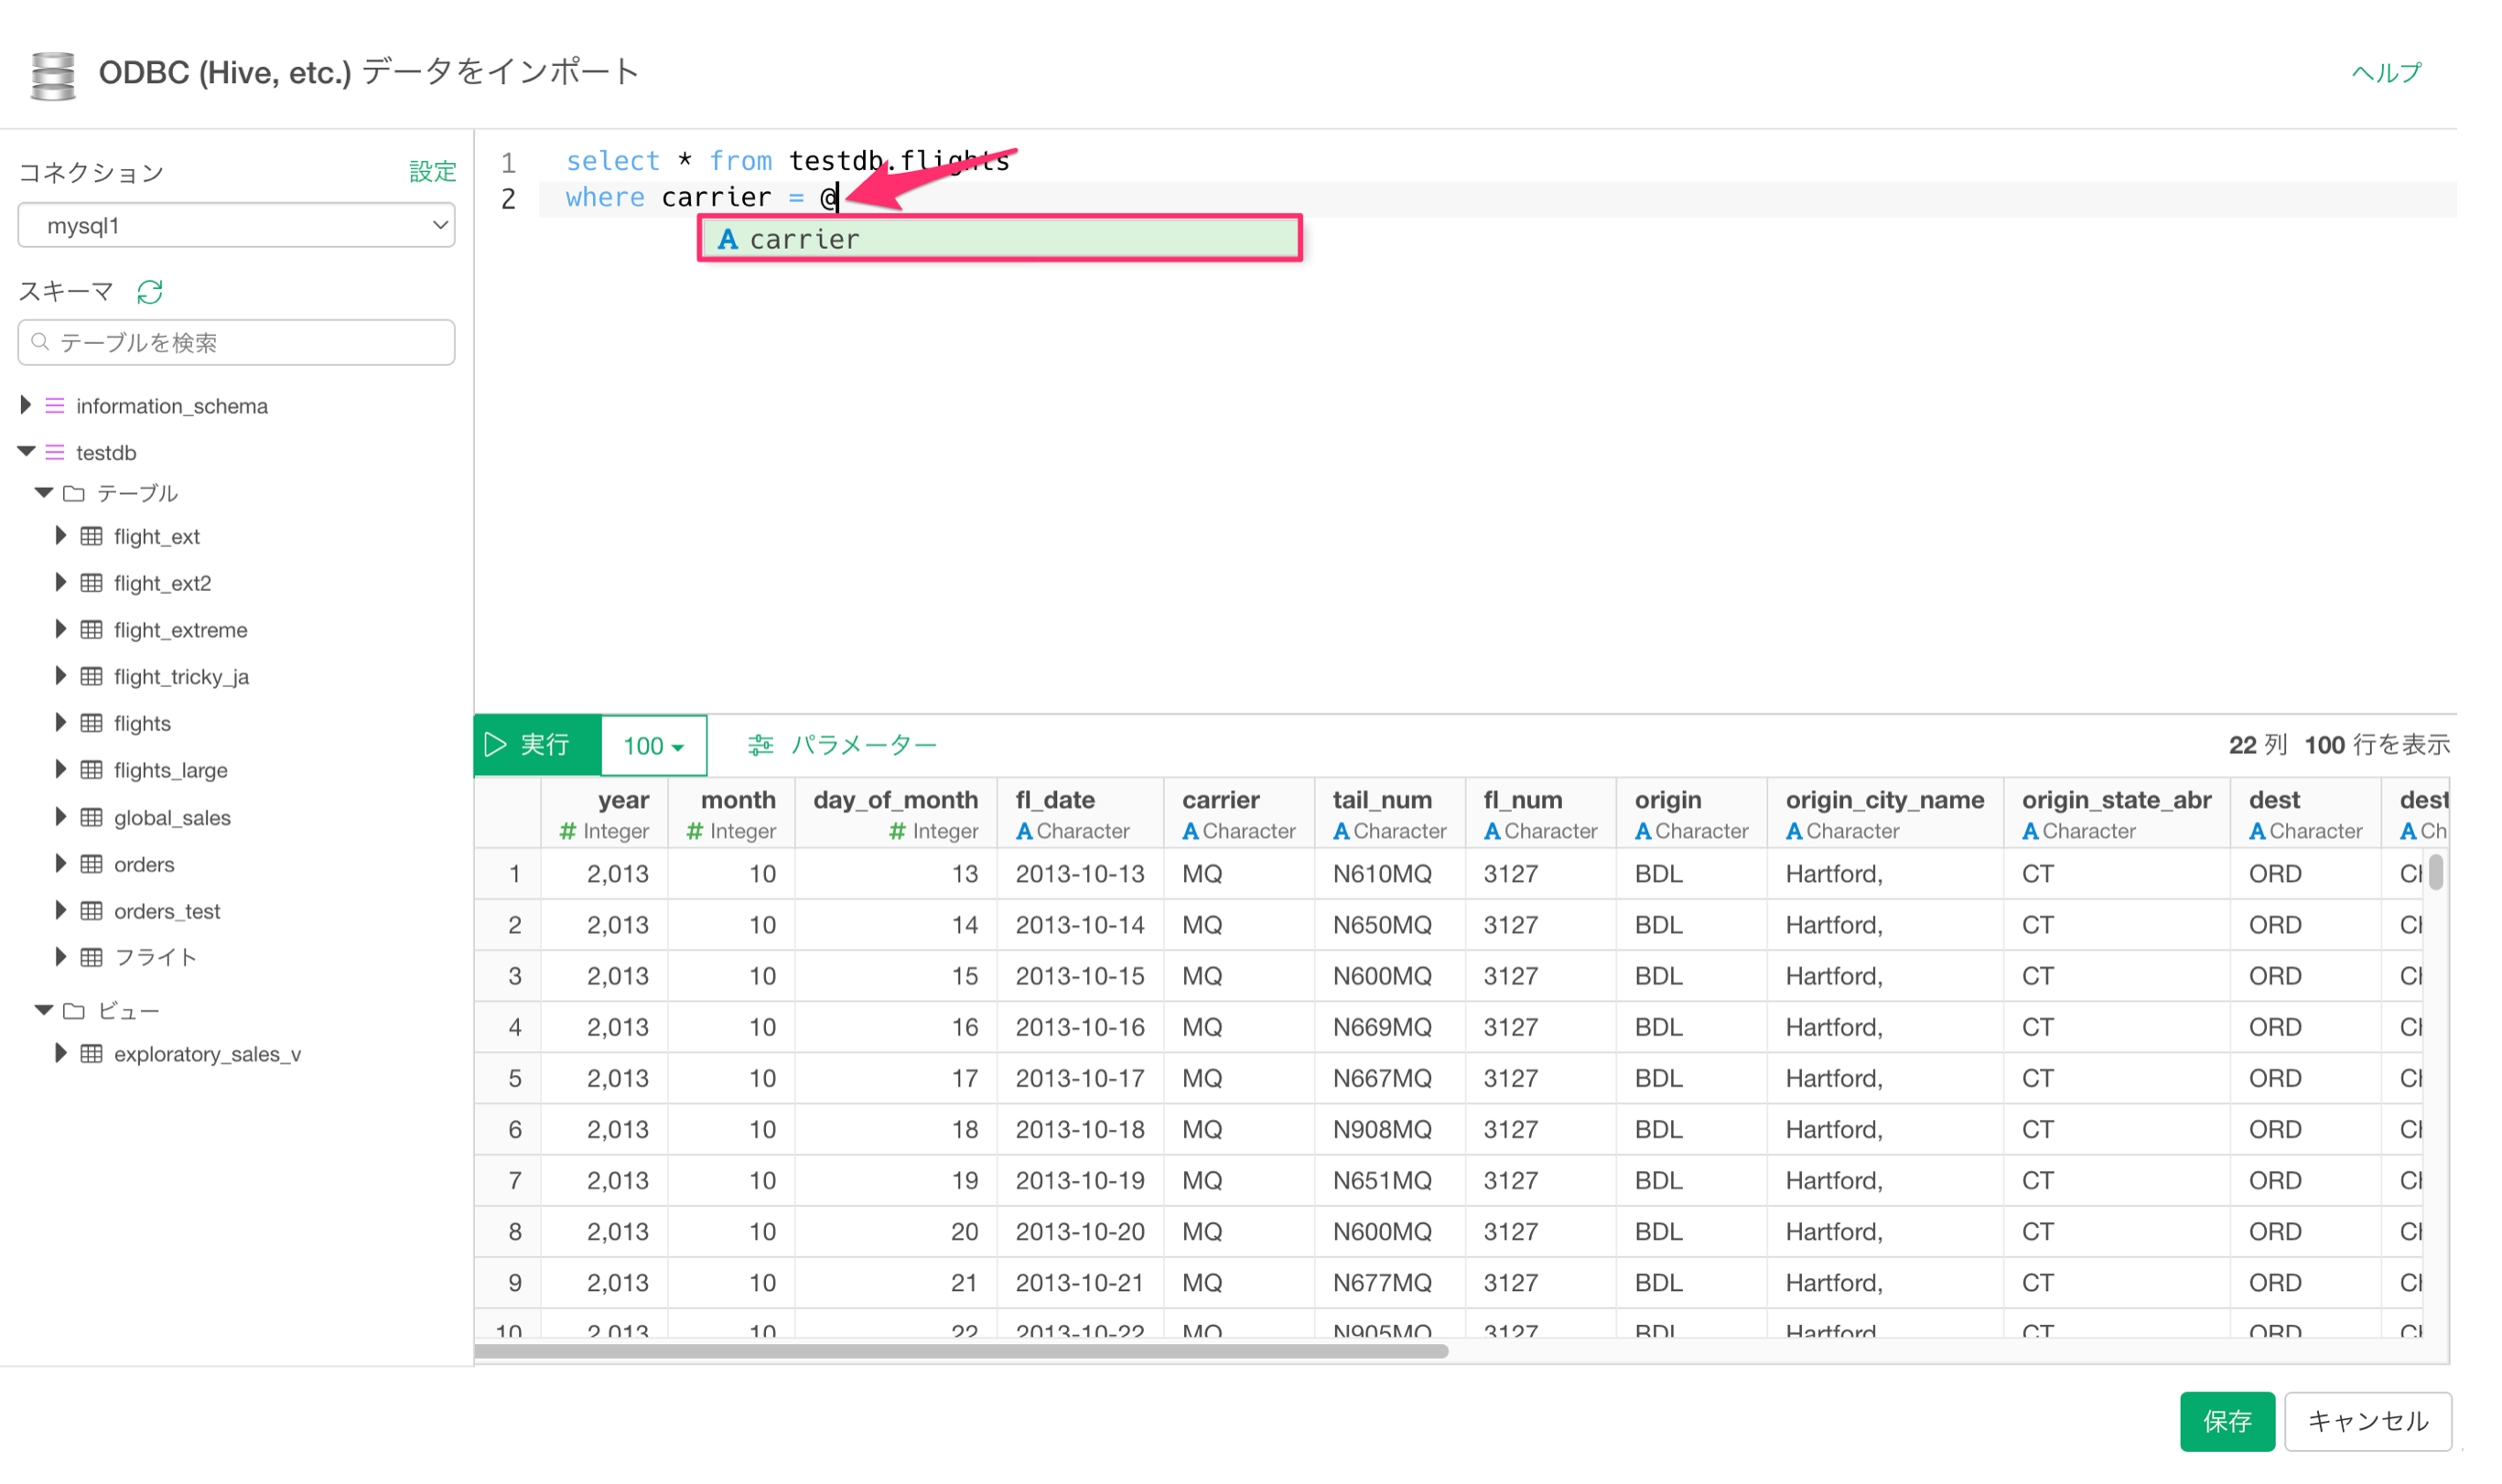The height and width of the screenshot is (1484, 2502).
Task: Click the flight_ext table icon
Action: click(x=91, y=536)
